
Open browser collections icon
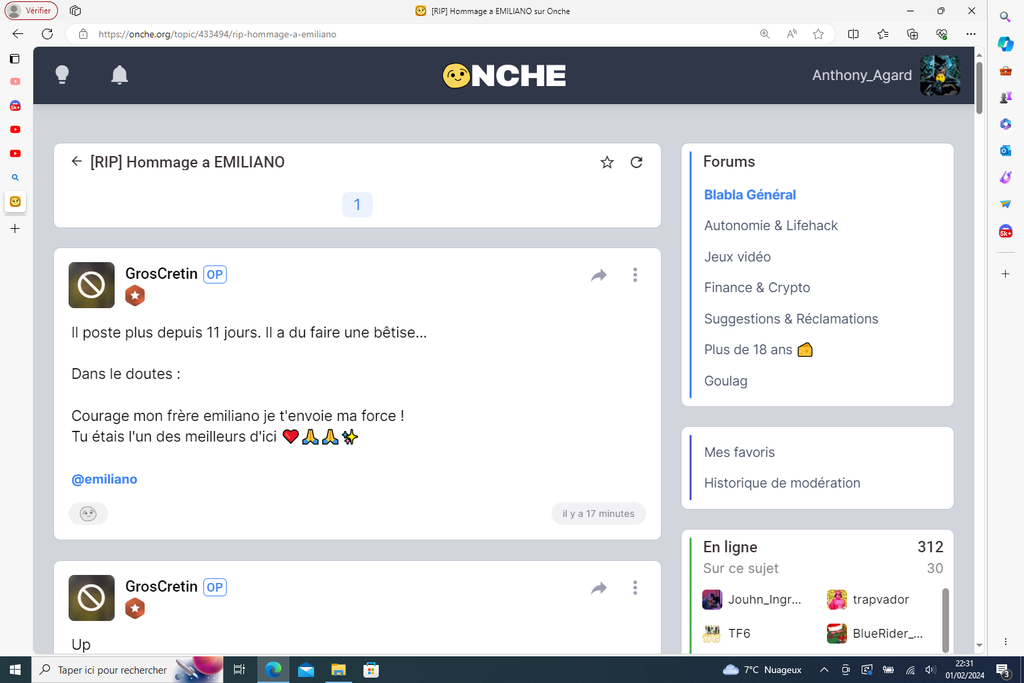click(912, 34)
